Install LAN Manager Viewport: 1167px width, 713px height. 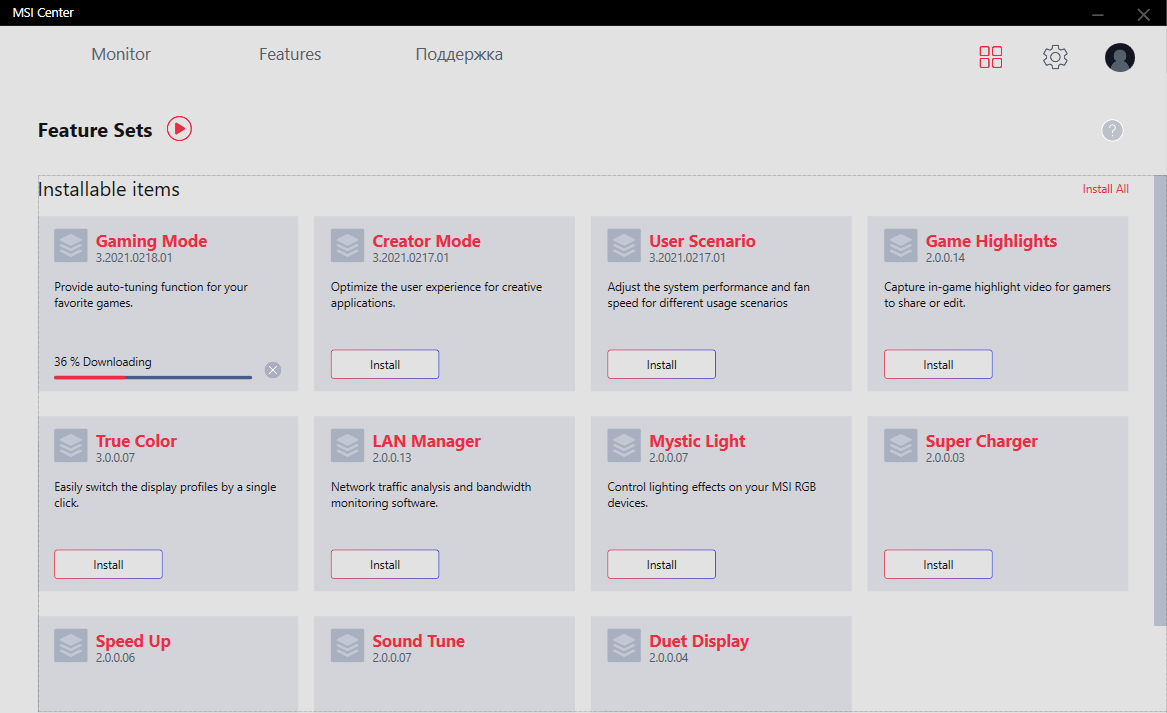tap(385, 565)
